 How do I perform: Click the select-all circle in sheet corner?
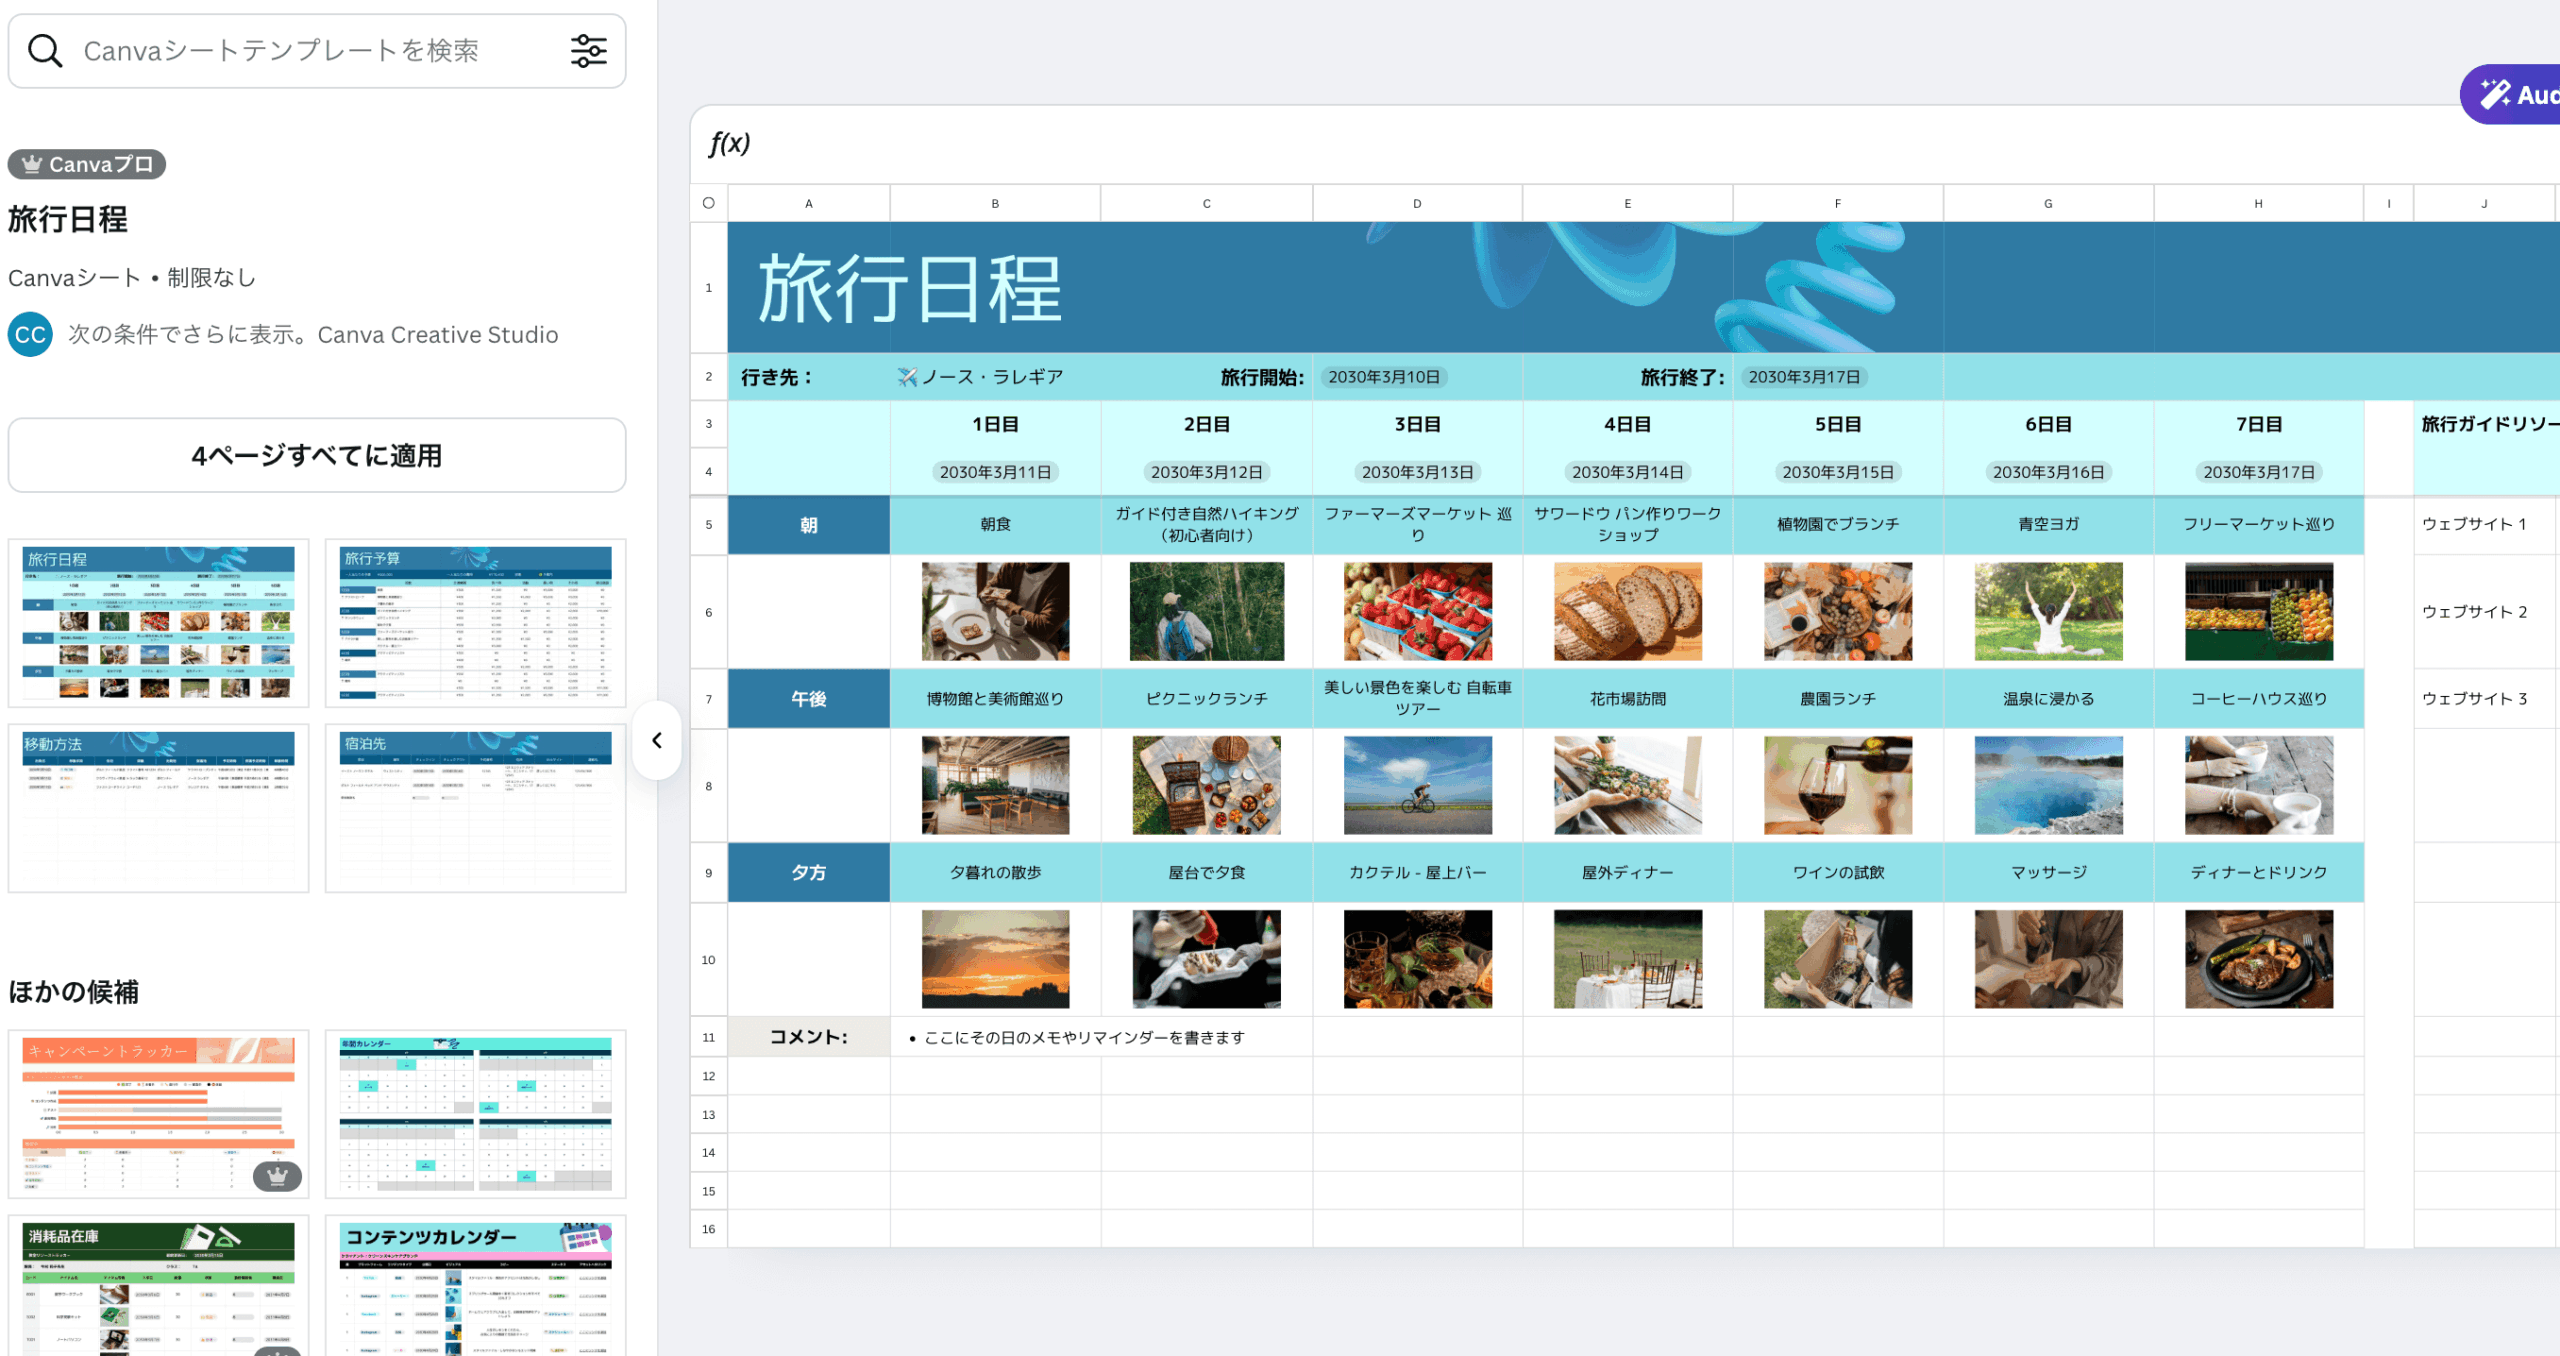tap(709, 203)
